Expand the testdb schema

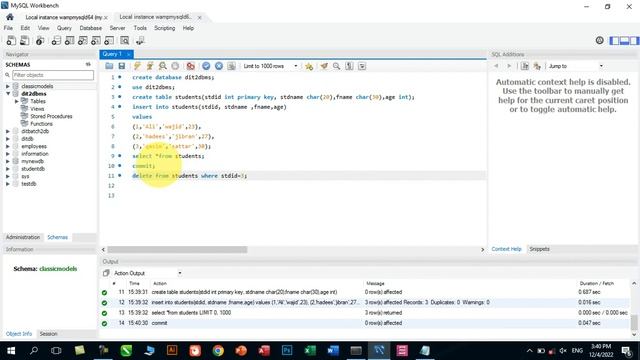coord(7,184)
